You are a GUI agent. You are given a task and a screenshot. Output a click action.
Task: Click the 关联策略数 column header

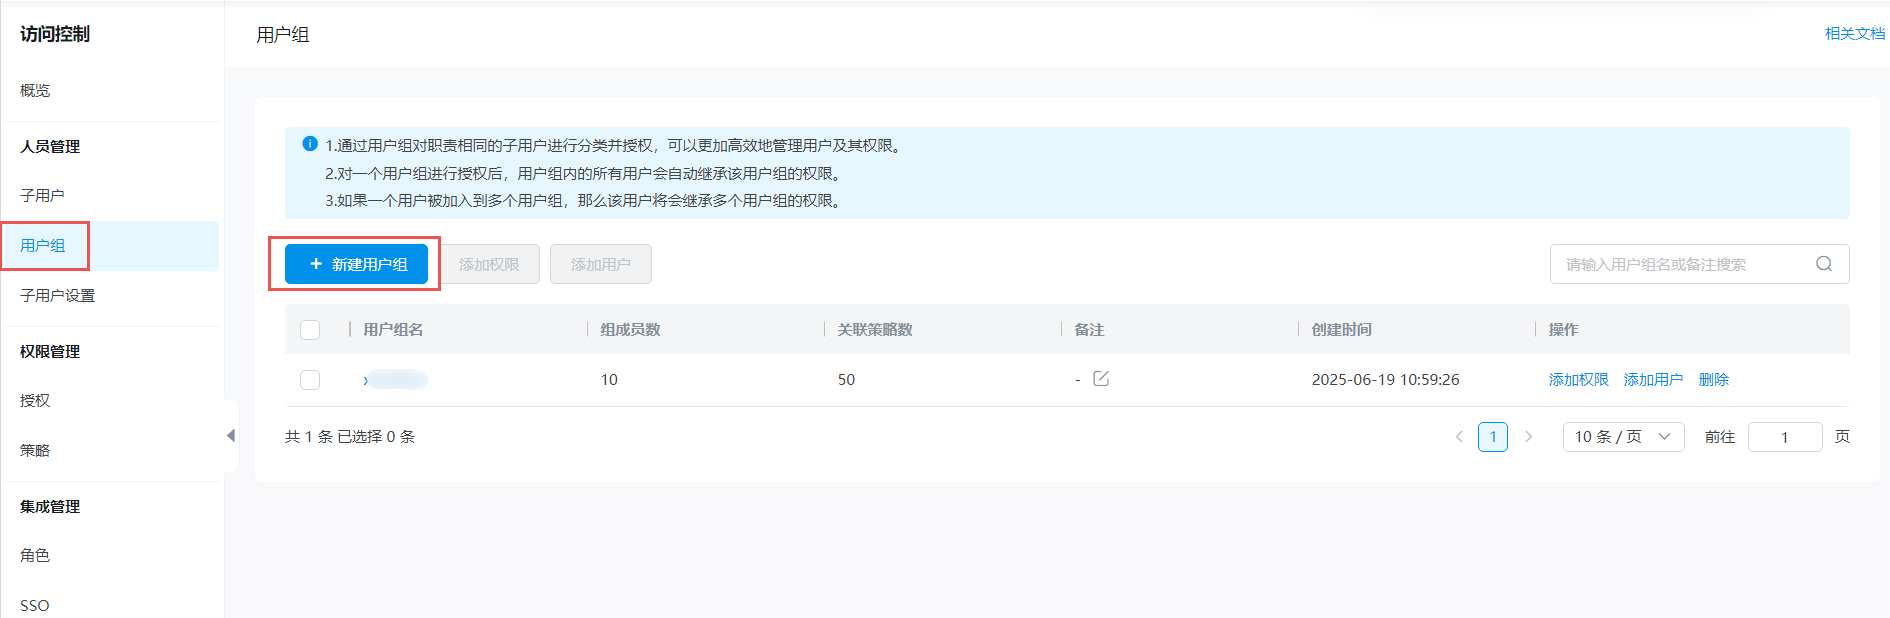coord(875,329)
